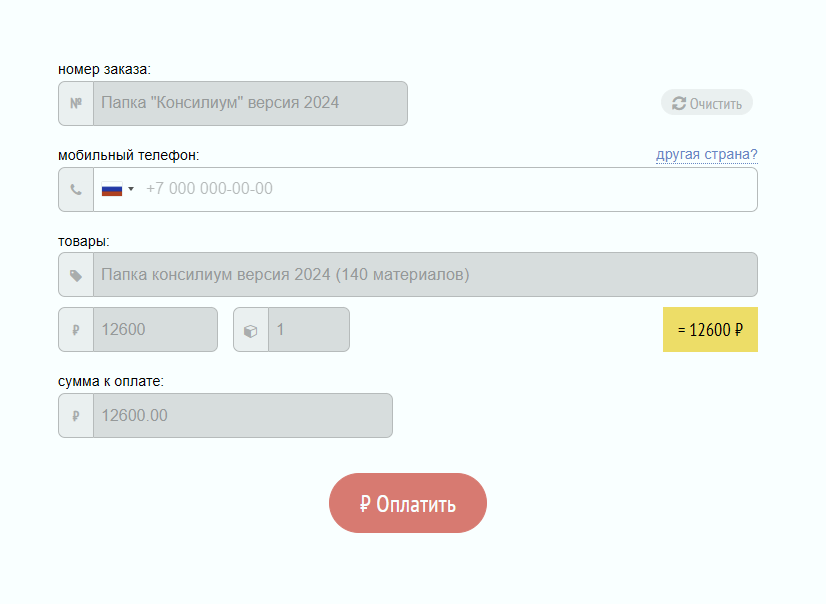Click the 'сумма к оплате:' label
This screenshot has height=604, width=826.
[x=111, y=381]
